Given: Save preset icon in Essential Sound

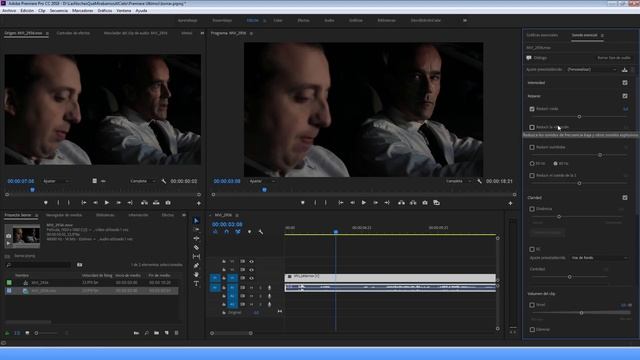Looking at the screenshot, I should click(624, 70).
